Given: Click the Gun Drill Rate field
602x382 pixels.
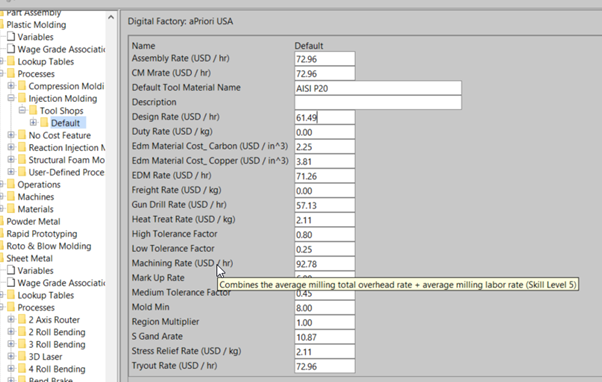Looking at the screenshot, I should (x=325, y=205).
